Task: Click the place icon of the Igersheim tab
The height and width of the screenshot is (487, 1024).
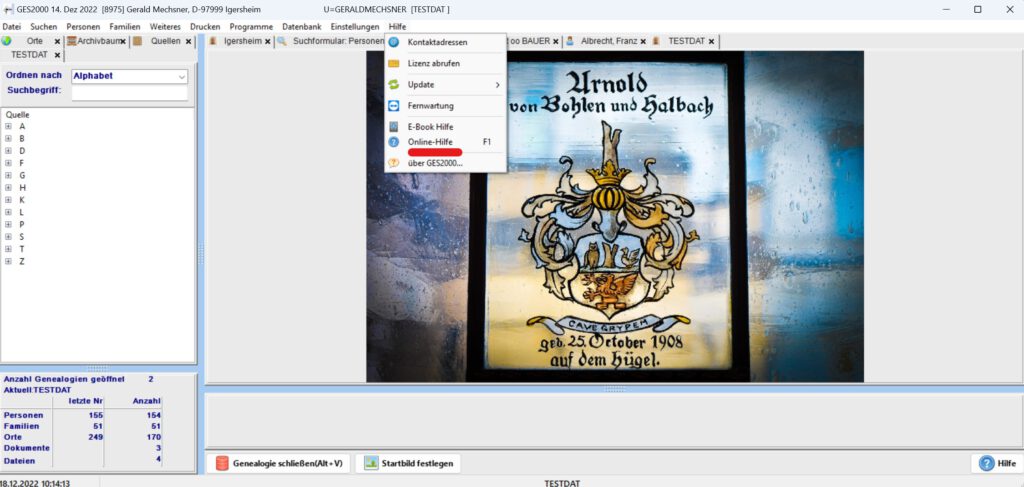Action: coord(213,40)
